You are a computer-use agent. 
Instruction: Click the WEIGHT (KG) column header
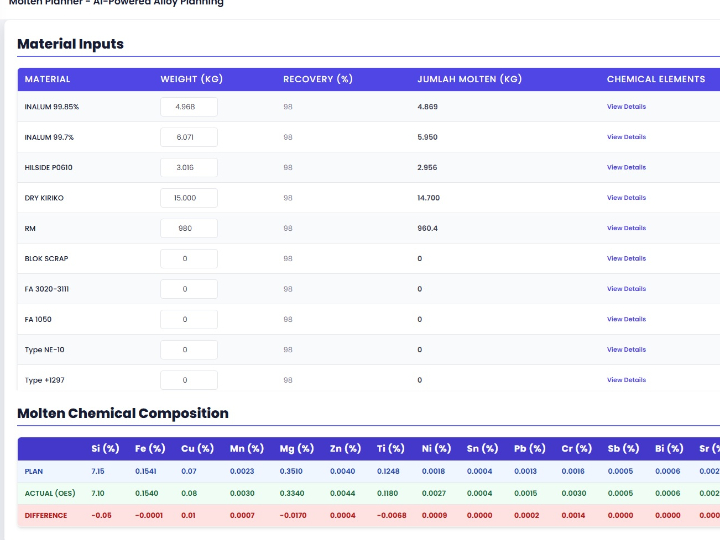coord(191,79)
